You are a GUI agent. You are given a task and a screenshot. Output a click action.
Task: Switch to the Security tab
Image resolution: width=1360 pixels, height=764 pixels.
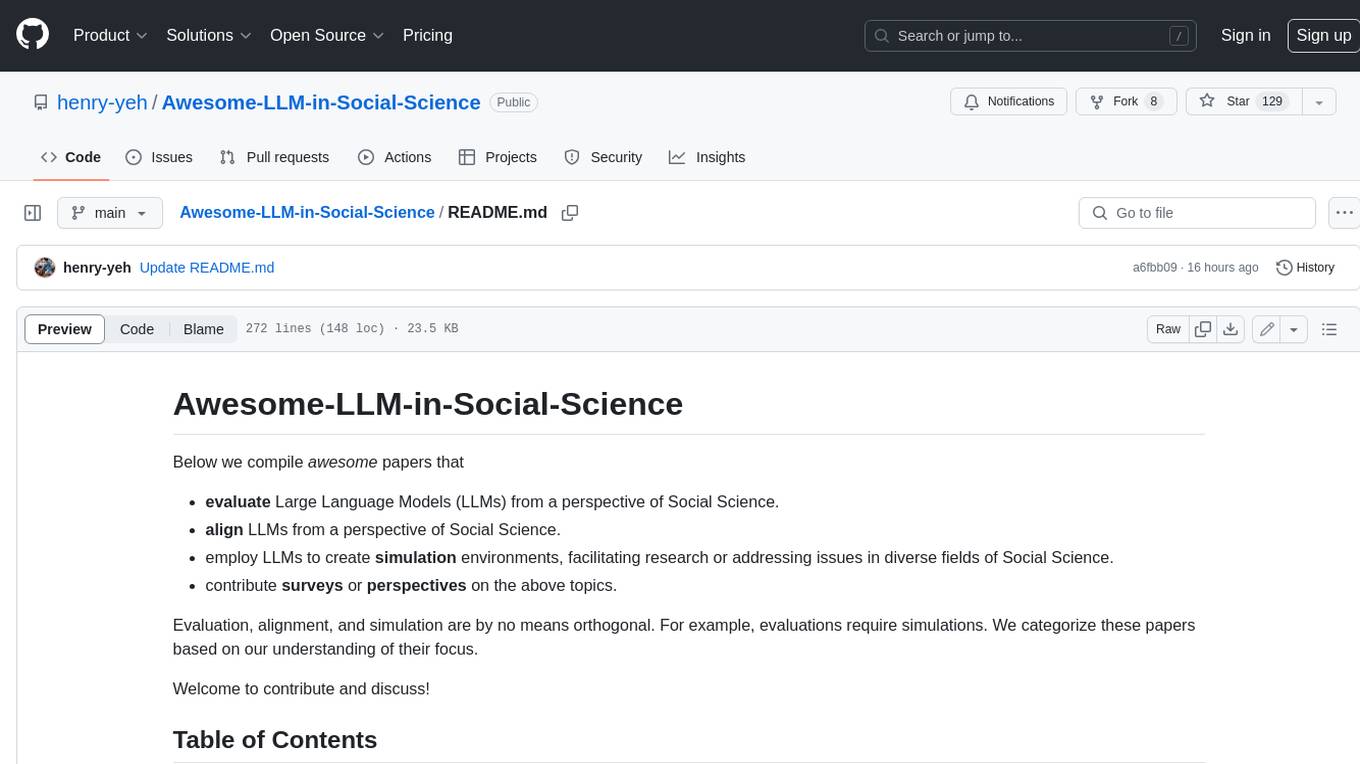[603, 157]
